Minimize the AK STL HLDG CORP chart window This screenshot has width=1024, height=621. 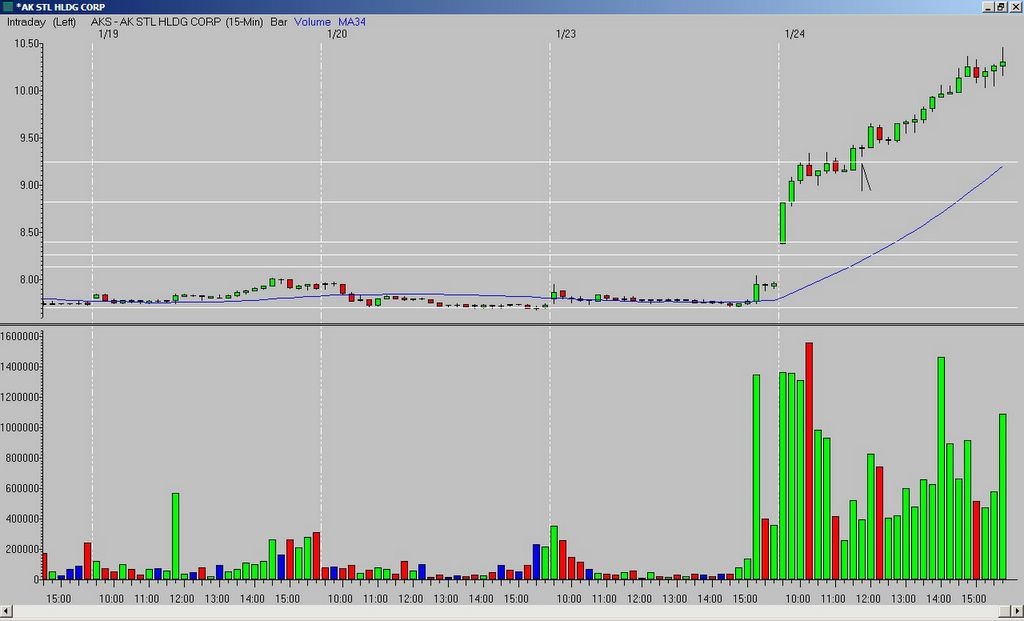[988, 7]
